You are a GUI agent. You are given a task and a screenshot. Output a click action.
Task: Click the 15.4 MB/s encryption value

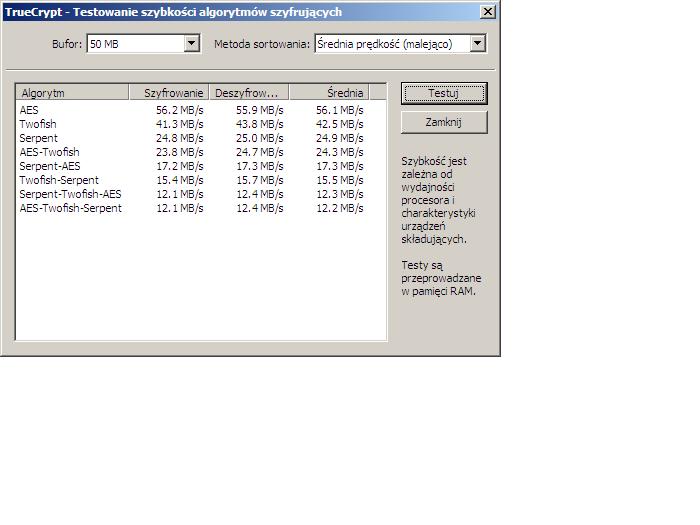pyautogui.click(x=179, y=180)
